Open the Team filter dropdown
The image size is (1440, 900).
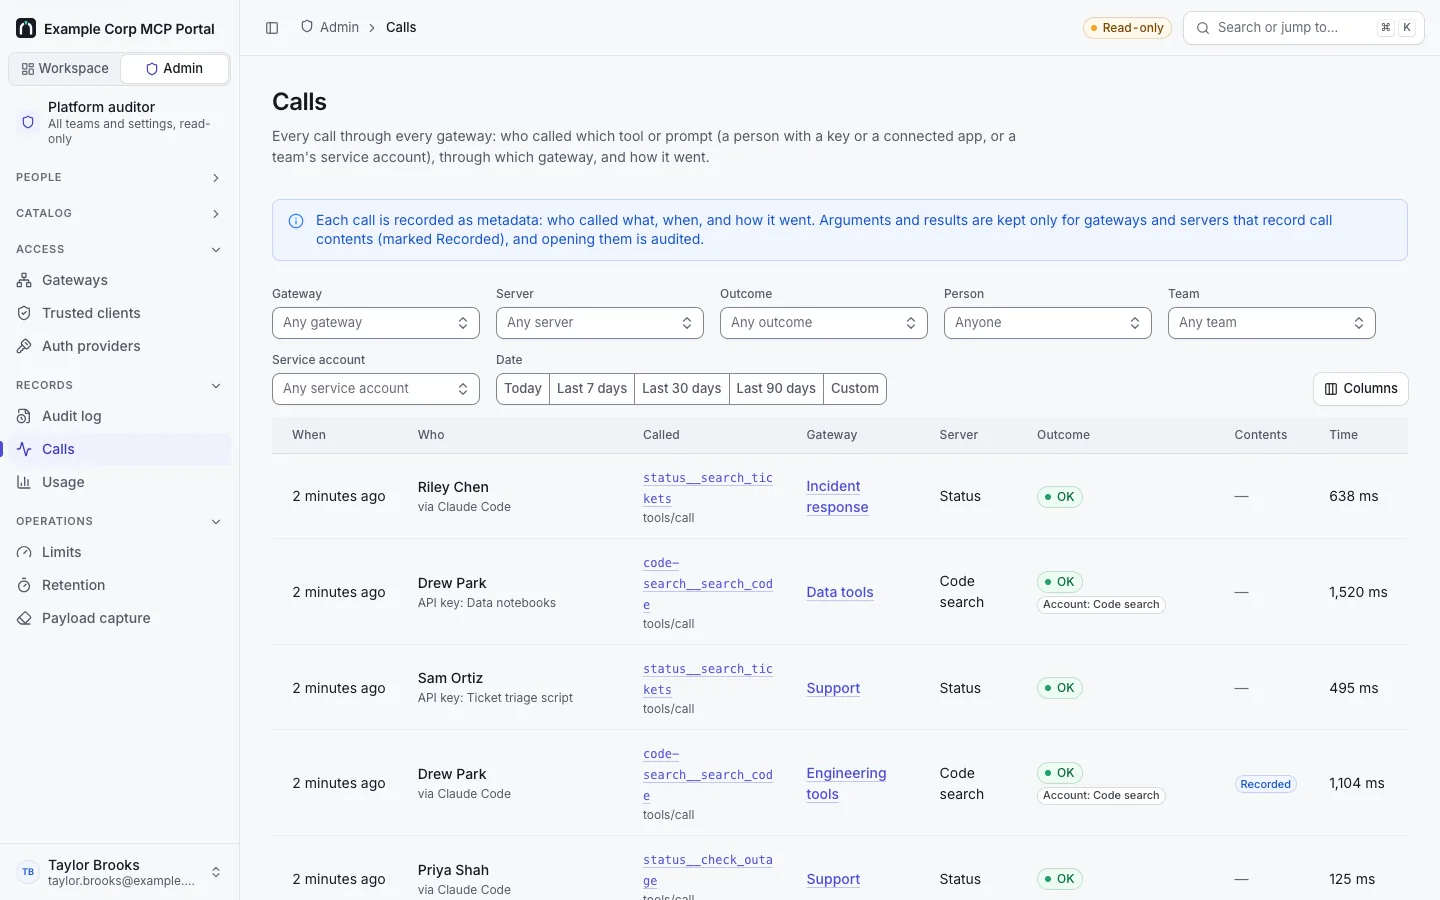pos(1272,323)
